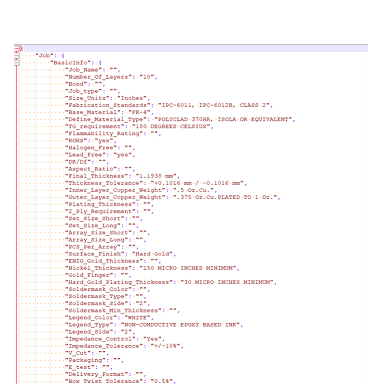Screen dimensions: 368x384
Task: Click the "Hard_Gold_Plating_Thickness" key
Action: coord(119,282)
